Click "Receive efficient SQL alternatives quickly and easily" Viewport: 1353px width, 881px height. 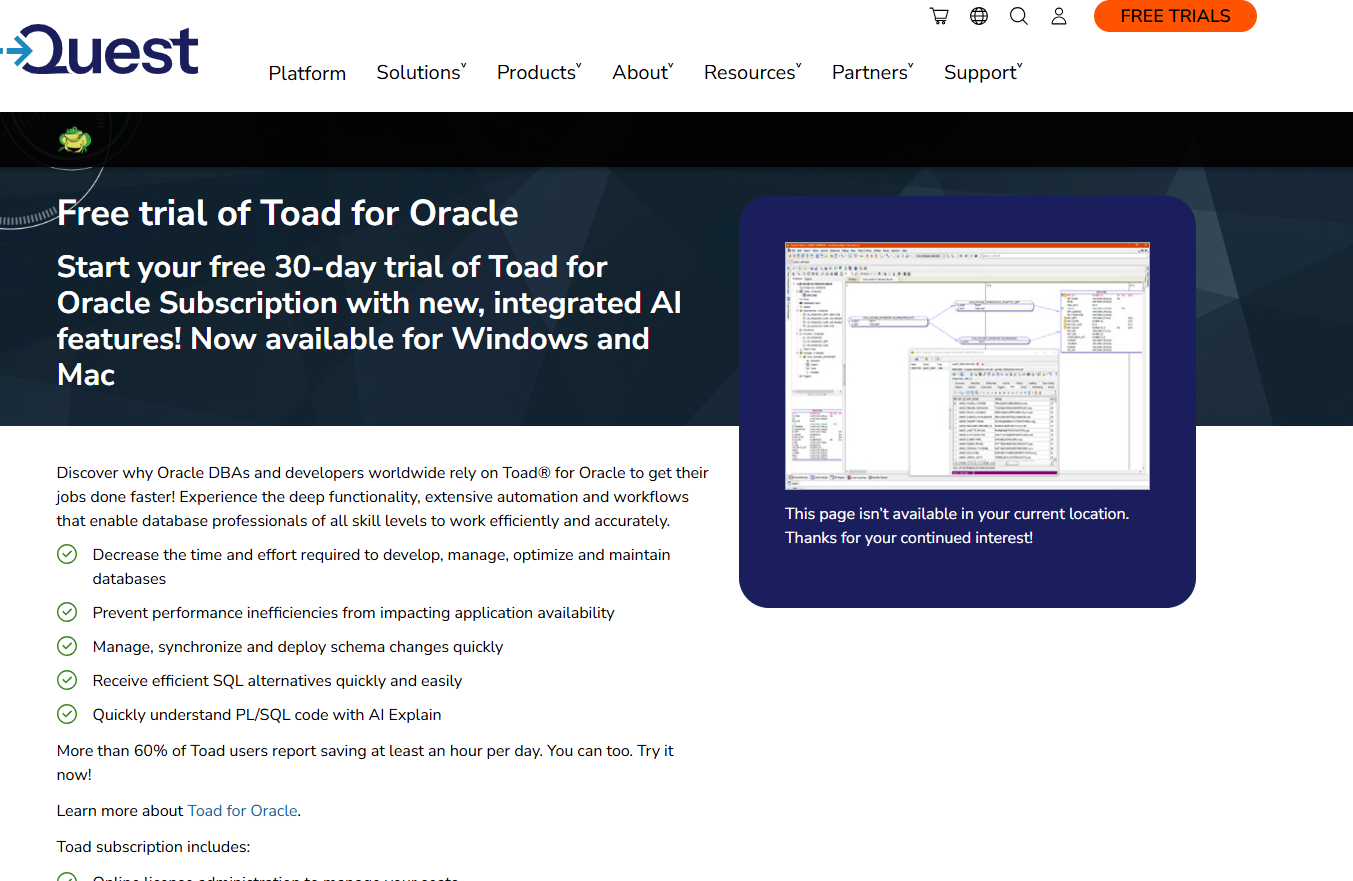point(278,681)
